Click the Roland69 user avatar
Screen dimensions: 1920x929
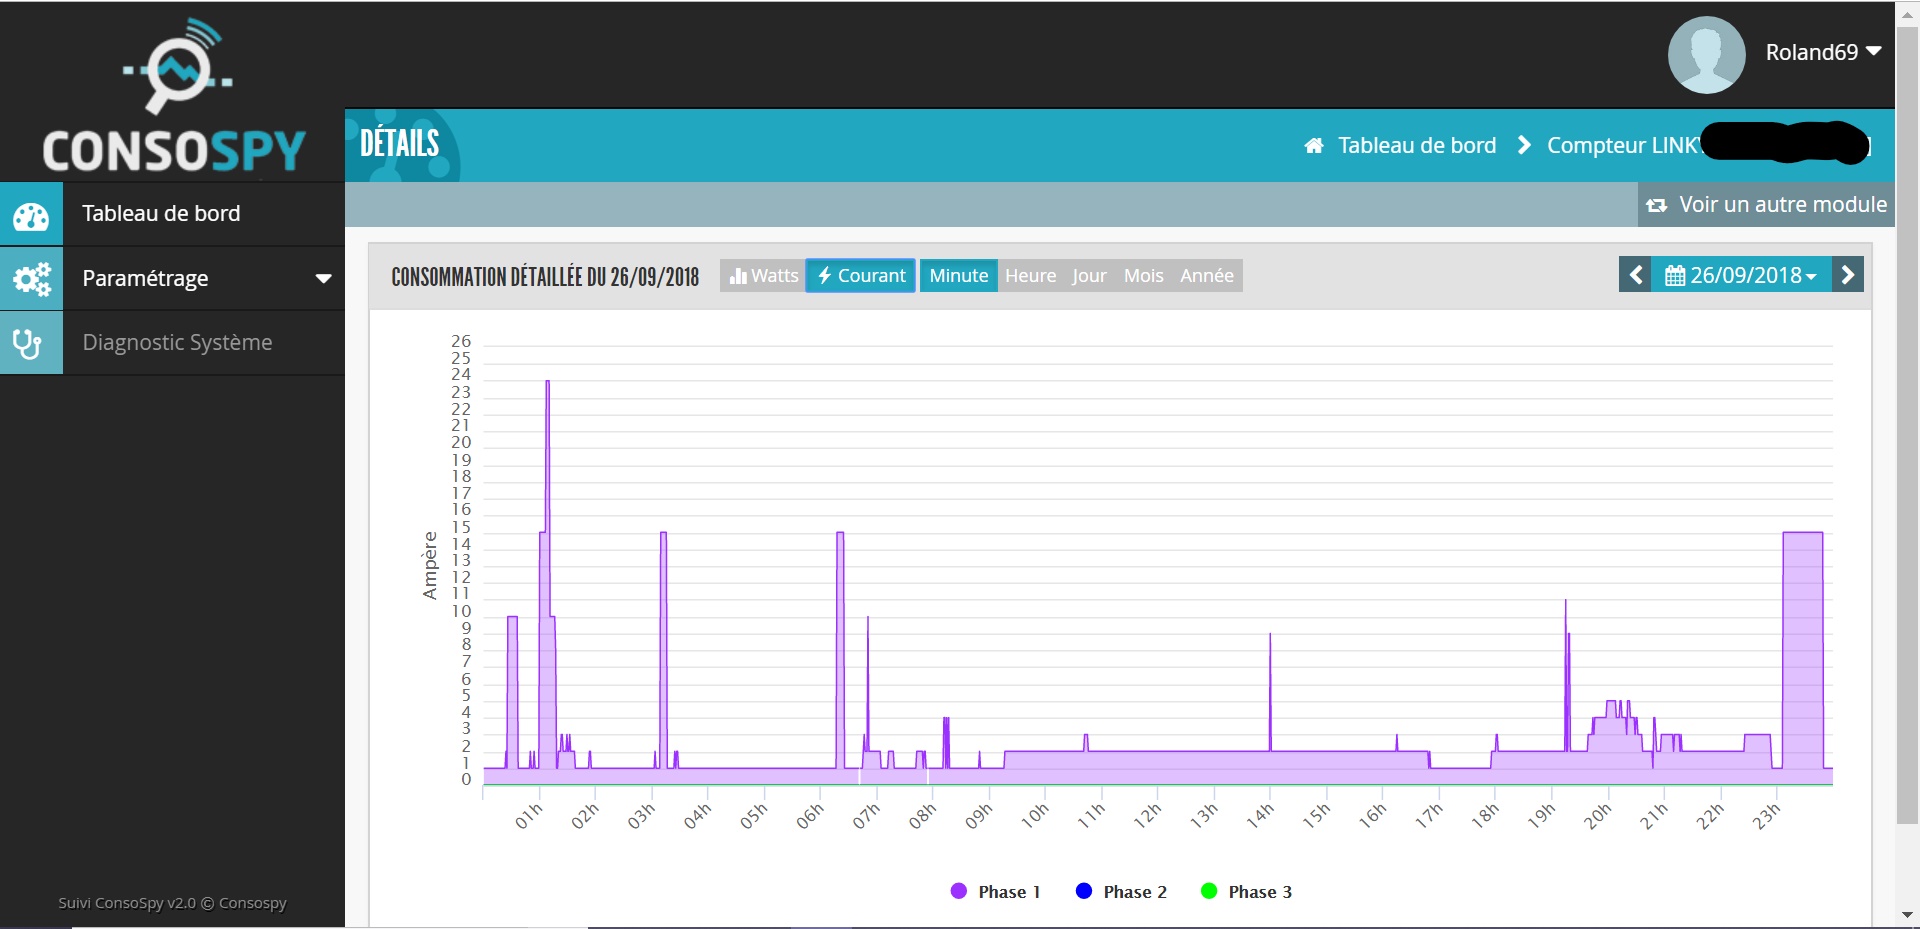(x=1706, y=54)
